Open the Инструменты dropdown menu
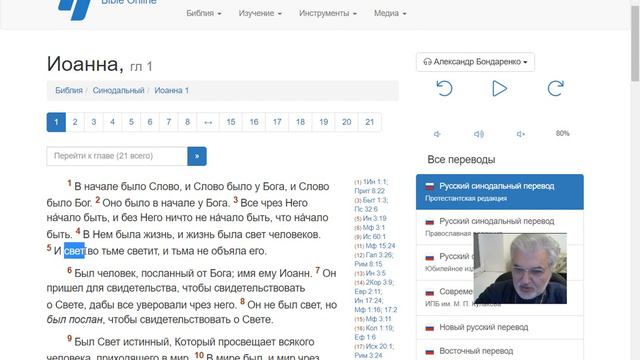This screenshot has height=360, width=640. 328,13
